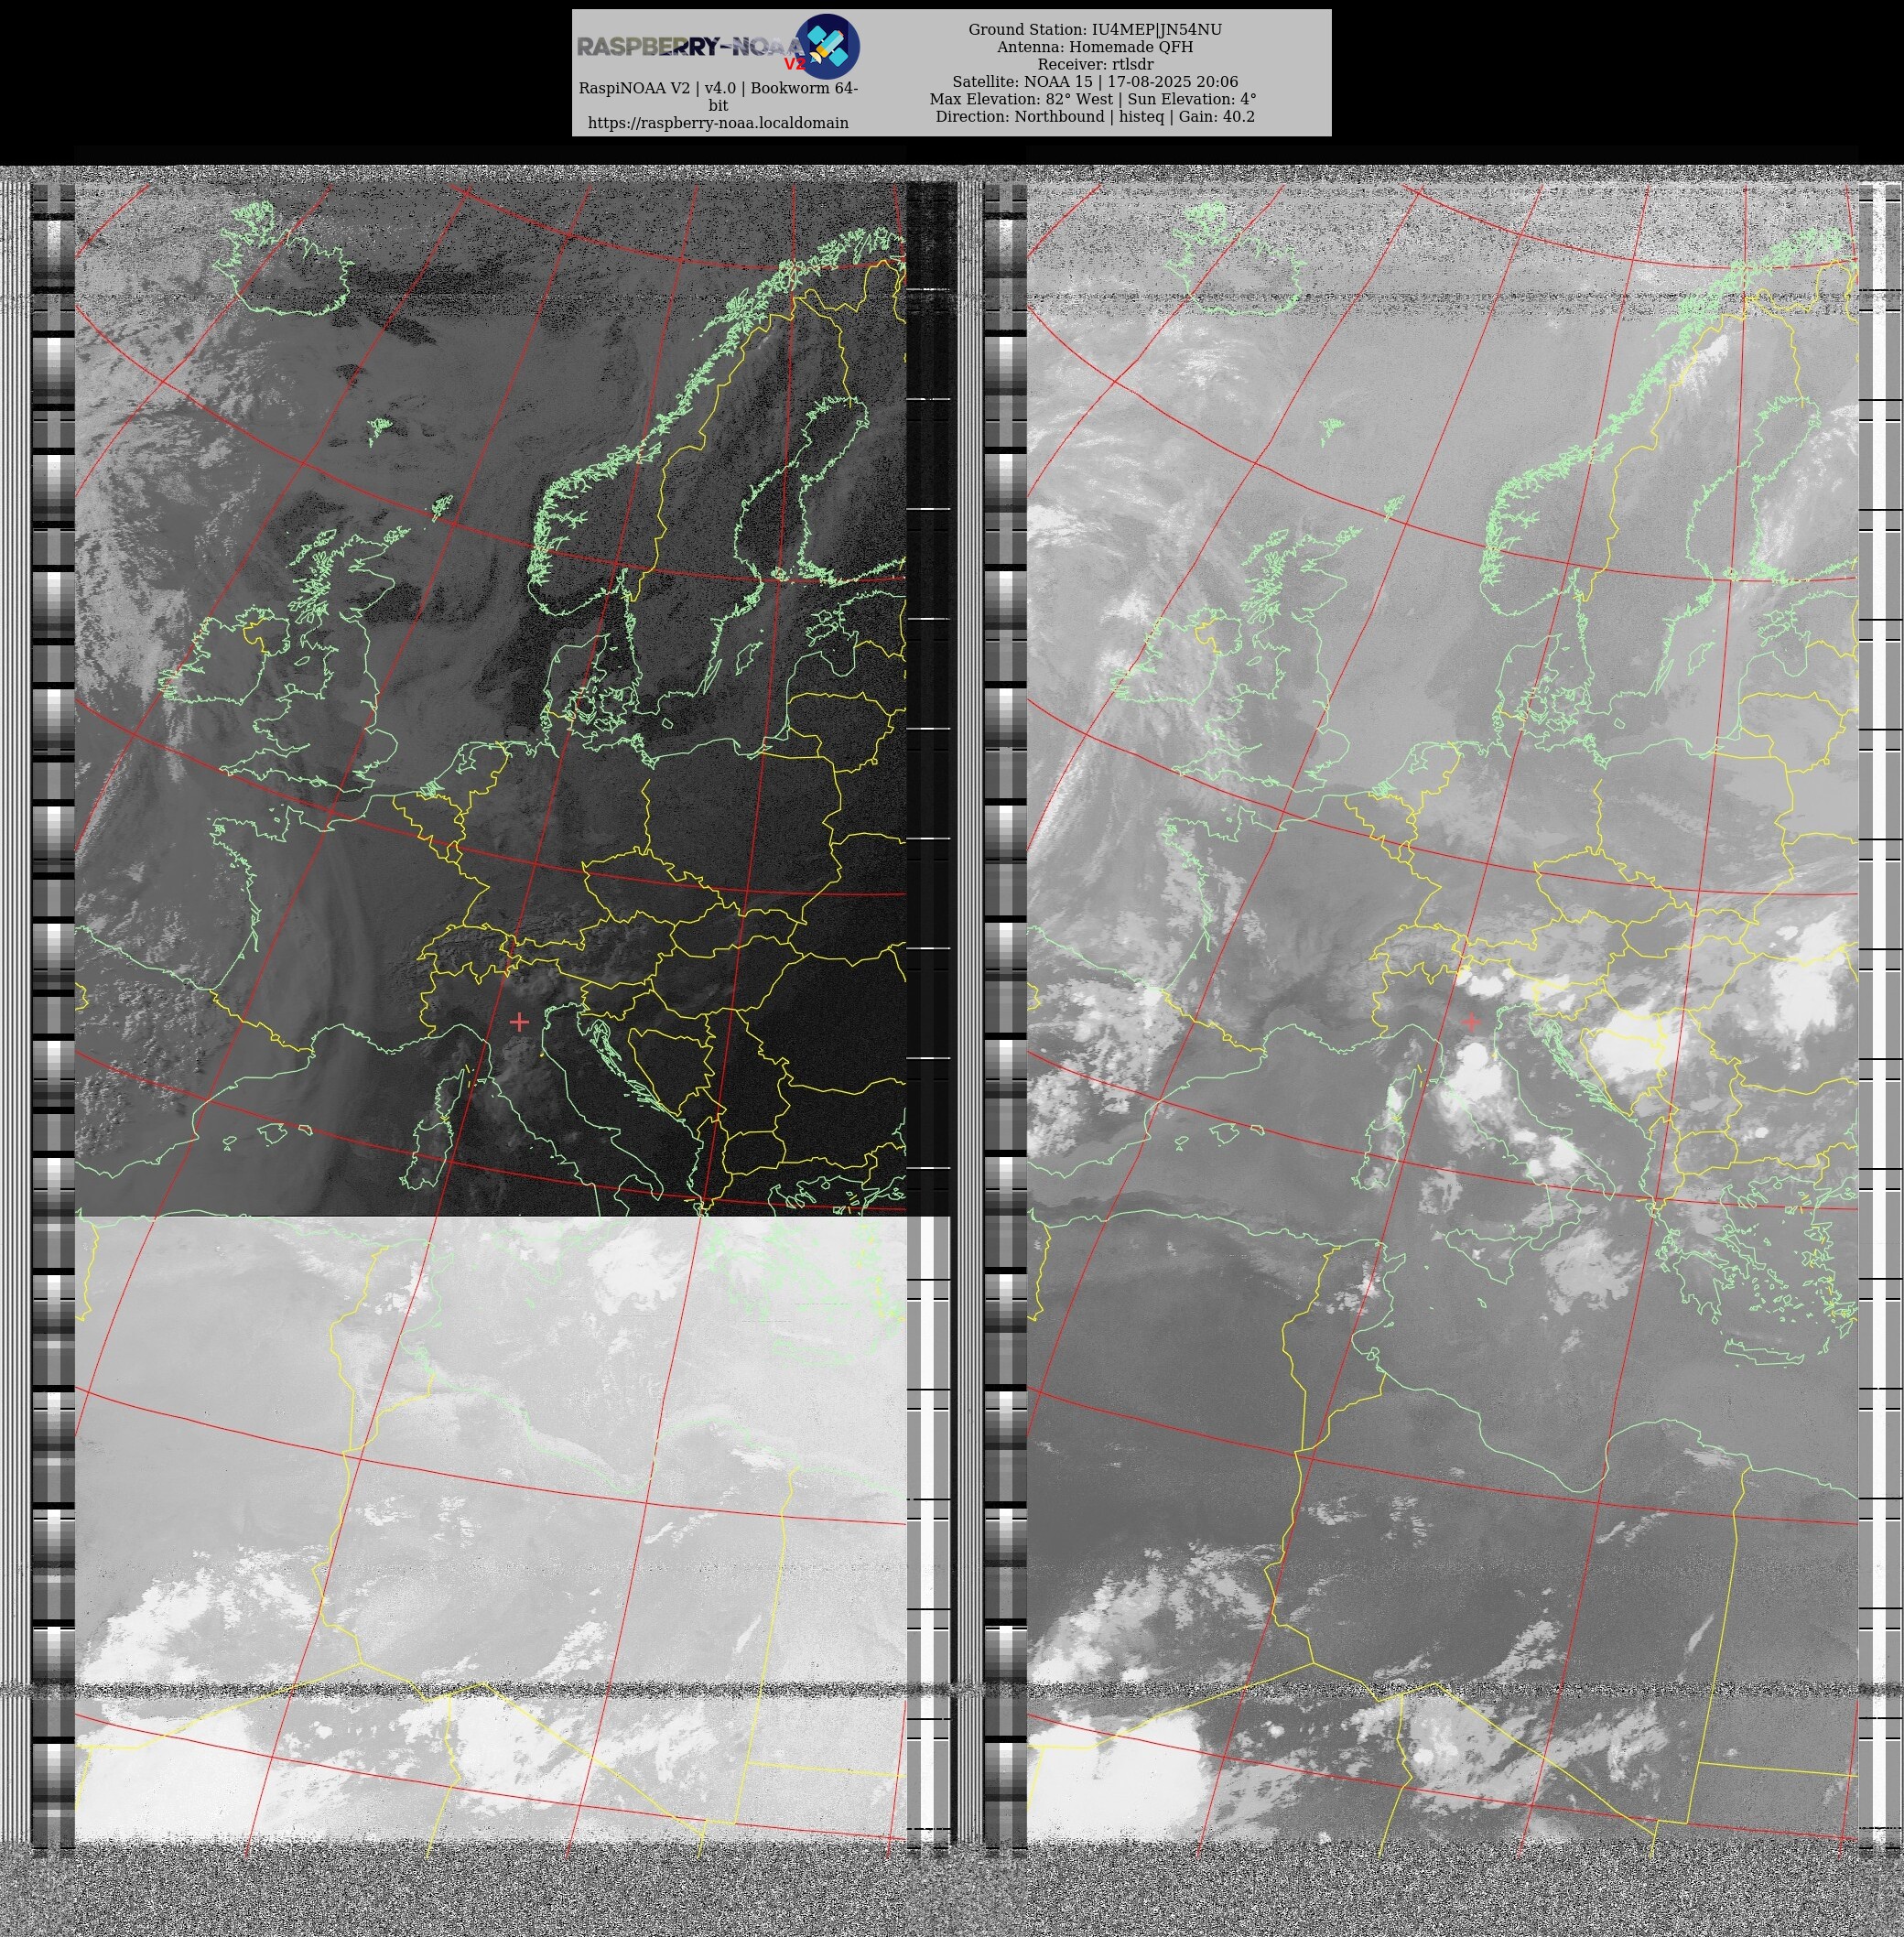The width and height of the screenshot is (1904, 1937).
Task: Select the 'Ground Station: IU4MEP|JN54NU' text
Action: tap(1095, 30)
